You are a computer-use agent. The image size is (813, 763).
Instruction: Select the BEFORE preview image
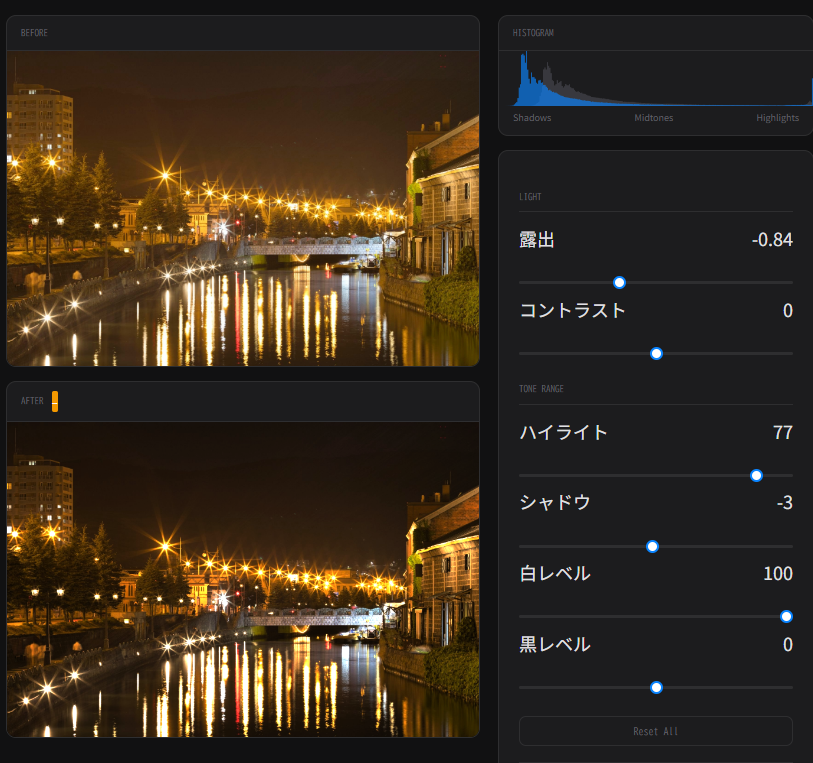pos(243,208)
